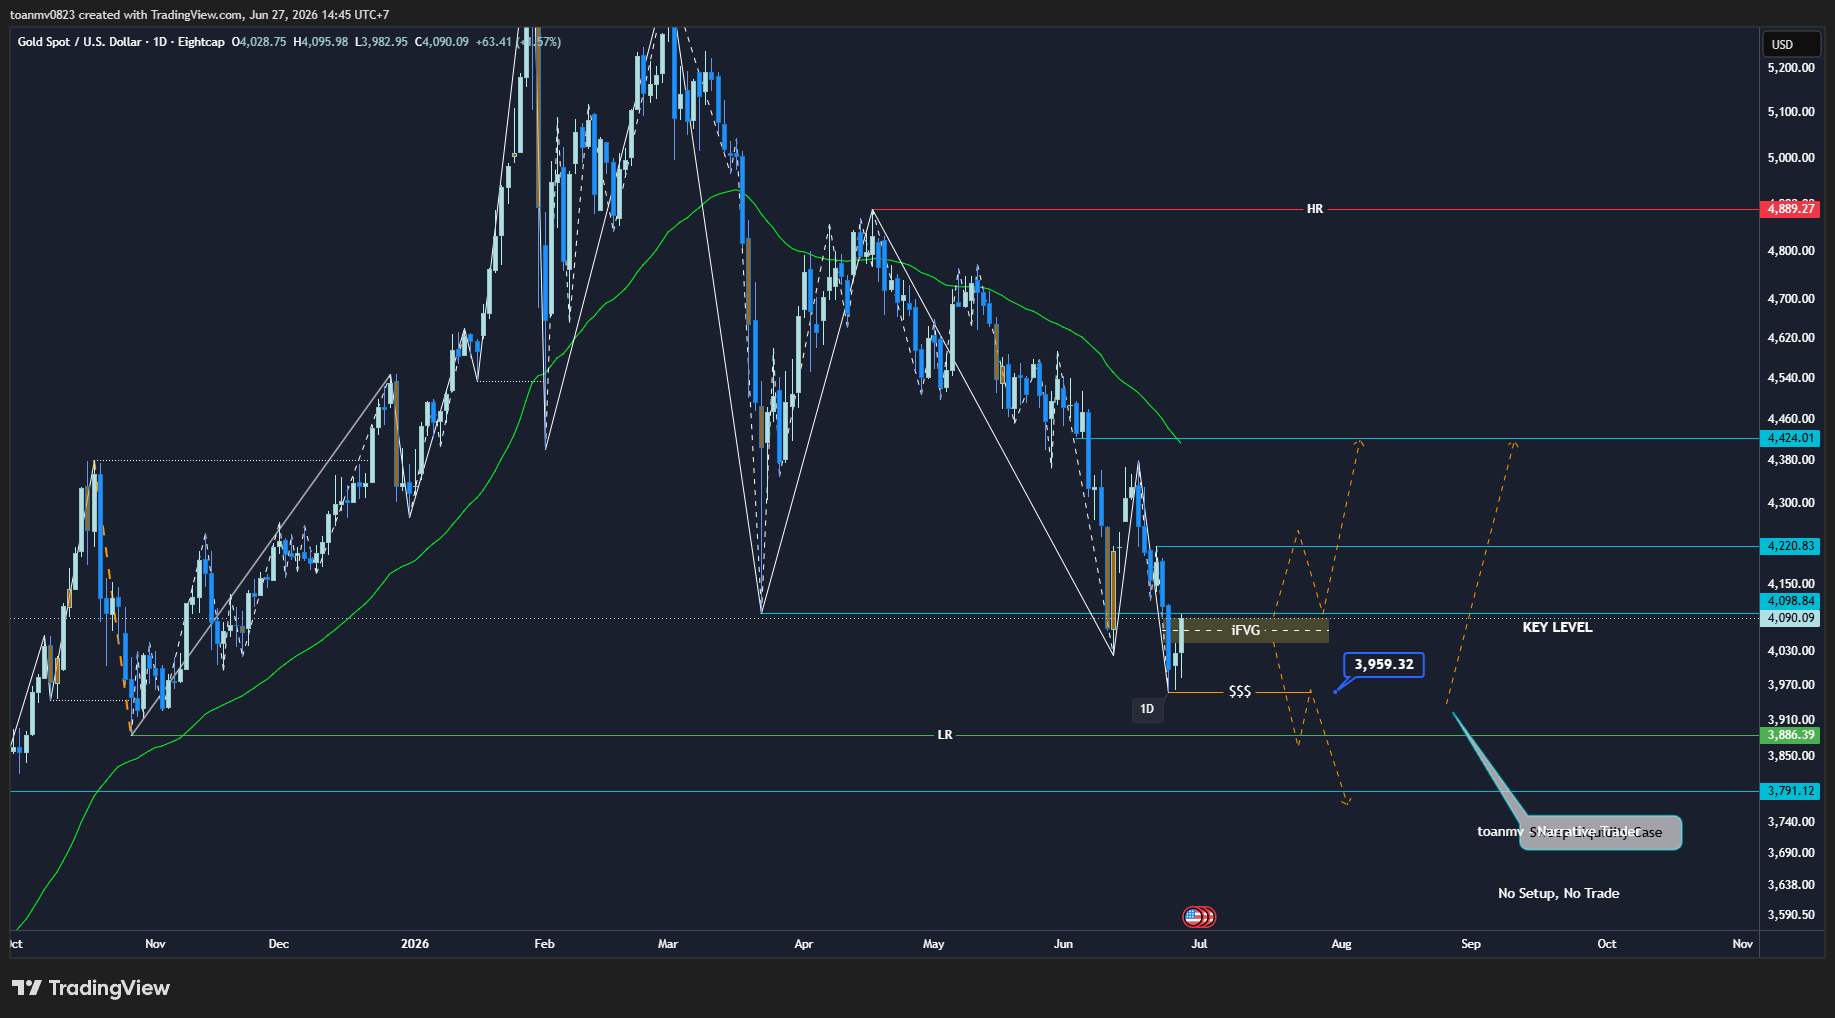Click the 3,970.00 price axis label
Viewport: 1835px width, 1018px height.
click(1790, 685)
